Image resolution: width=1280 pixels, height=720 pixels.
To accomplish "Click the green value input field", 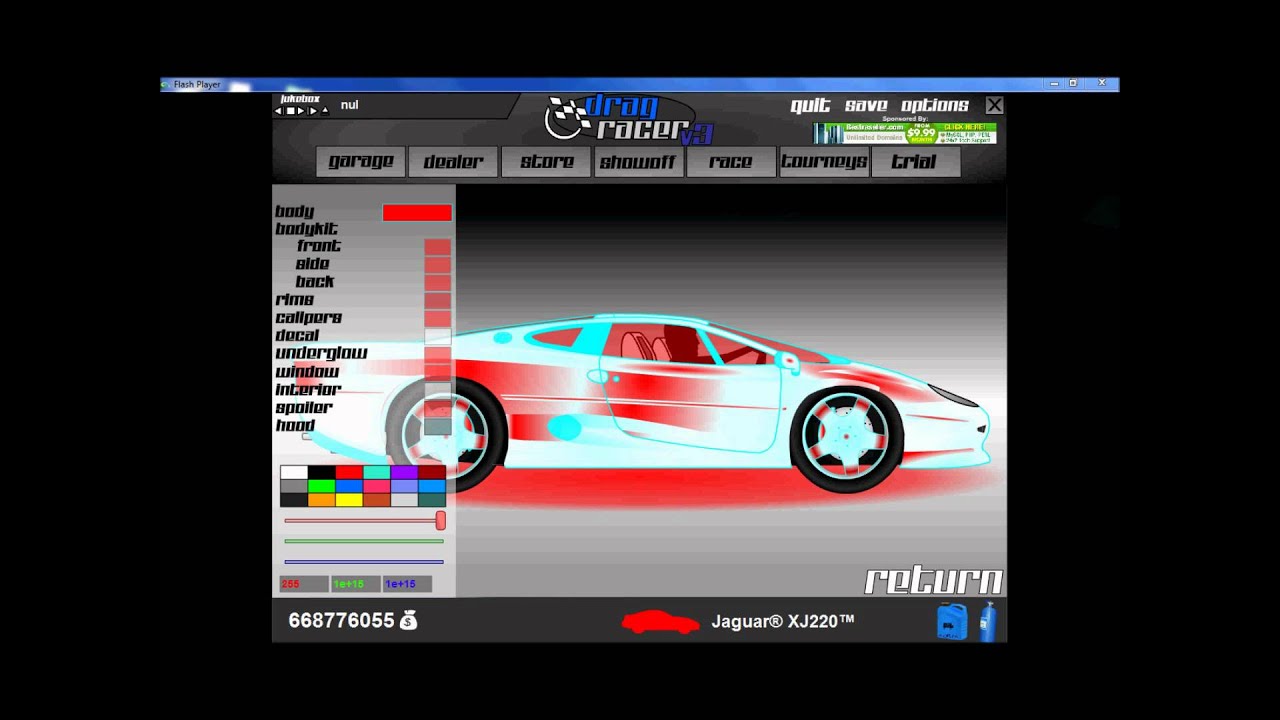I will click(x=356, y=584).
